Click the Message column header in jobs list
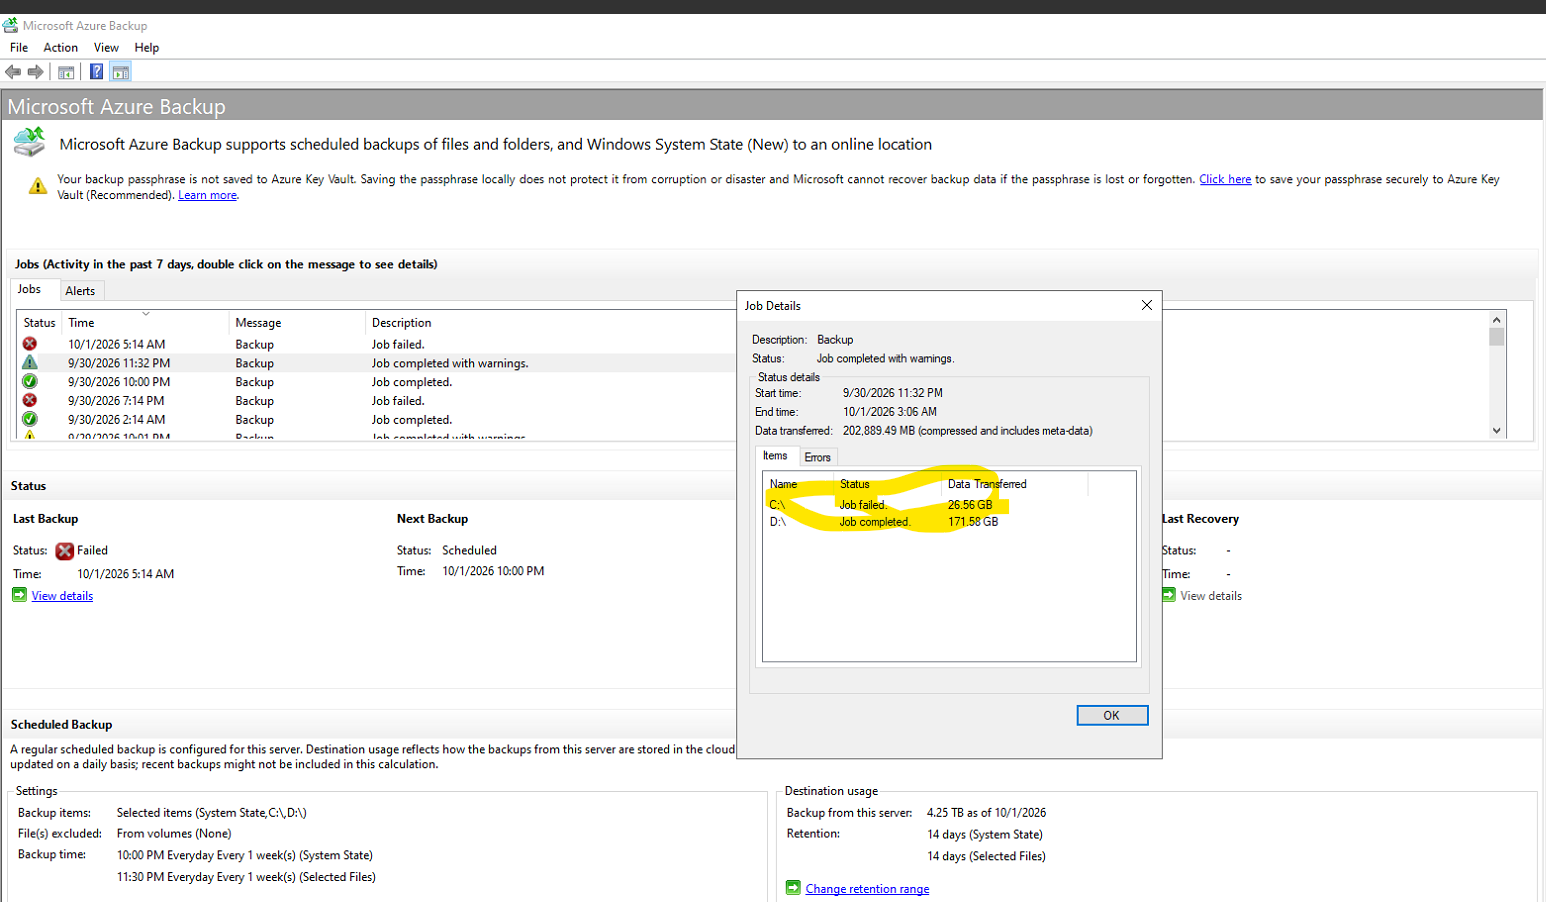The height and width of the screenshot is (902, 1546). [297, 323]
